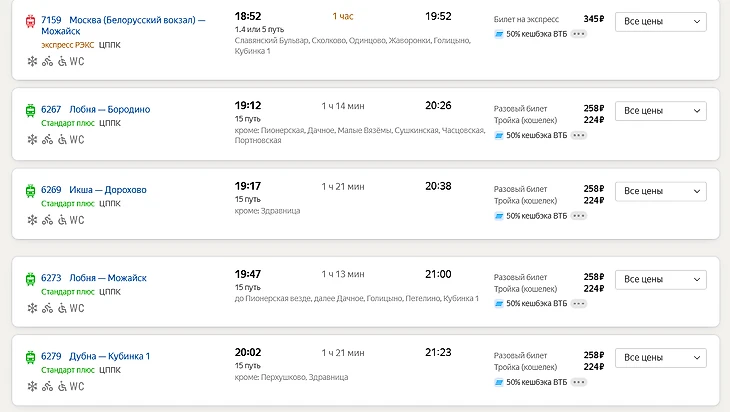Viewport: 730px width, 412px height.
Task: Click the air conditioning snowflake icon on train 7159
Action: pyautogui.click(x=31, y=61)
